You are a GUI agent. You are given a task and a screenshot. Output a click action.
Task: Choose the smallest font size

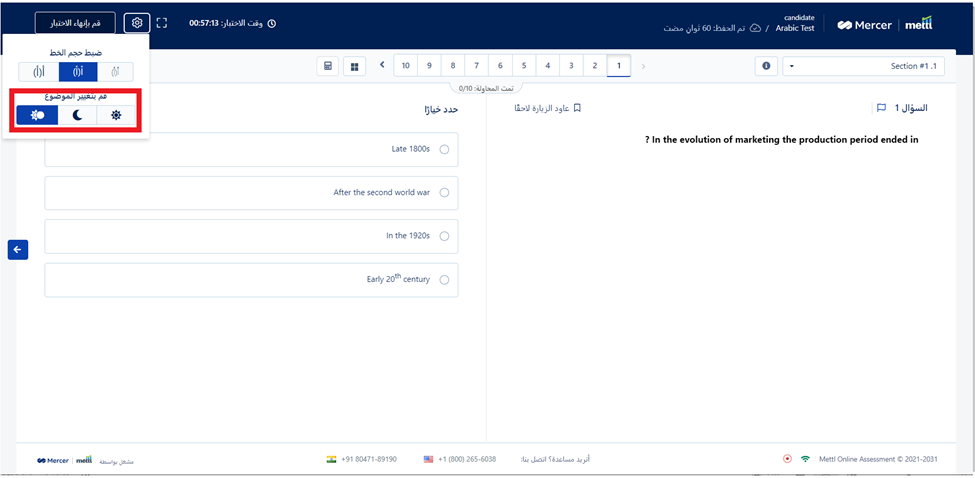(x=115, y=72)
